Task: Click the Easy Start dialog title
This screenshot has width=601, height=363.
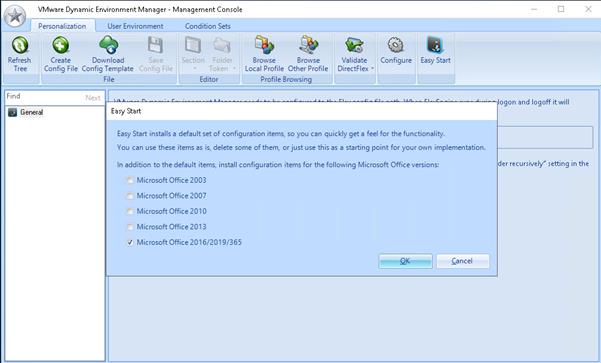Action: [x=126, y=111]
